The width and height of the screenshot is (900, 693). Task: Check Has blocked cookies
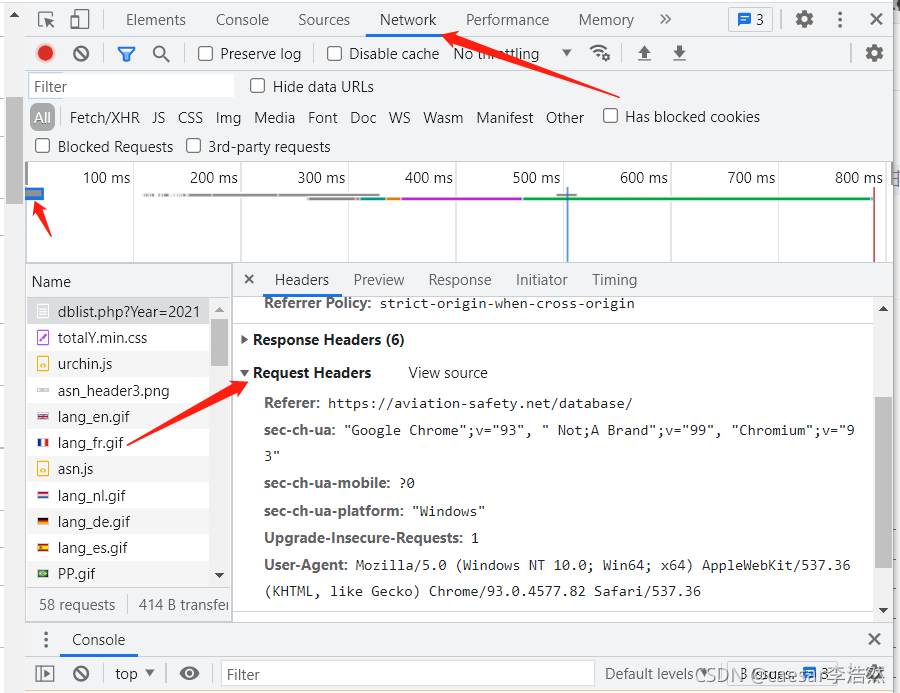(x=610, y=116)
